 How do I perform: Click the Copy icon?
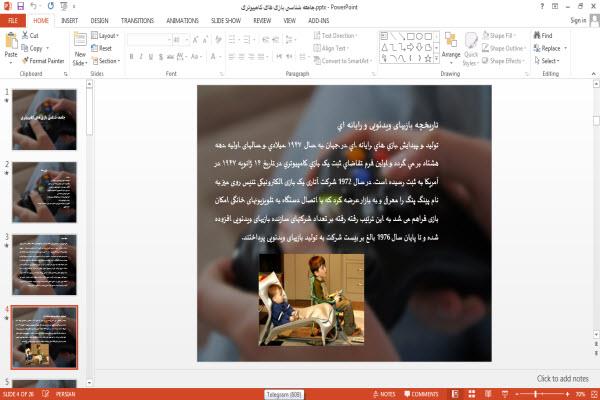(x=25, y=48)
